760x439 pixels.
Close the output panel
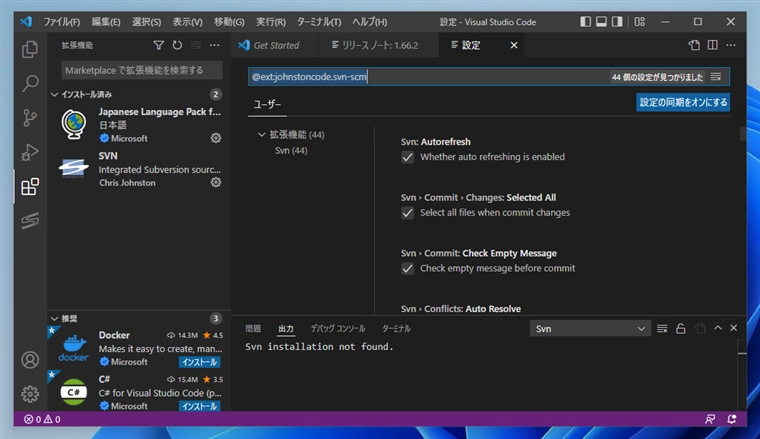734,328
